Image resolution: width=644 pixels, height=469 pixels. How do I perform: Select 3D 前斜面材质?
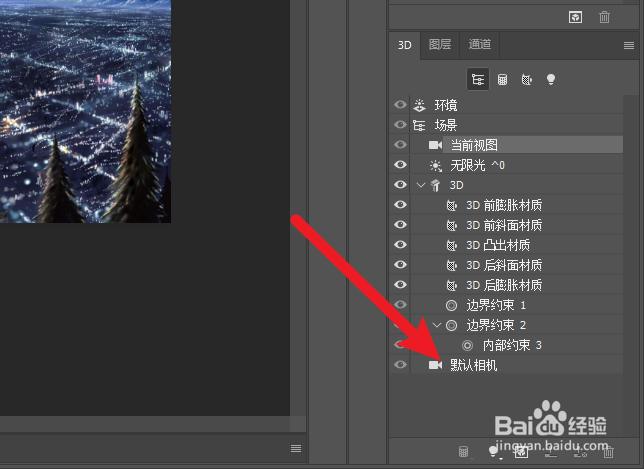click(504, 225)
